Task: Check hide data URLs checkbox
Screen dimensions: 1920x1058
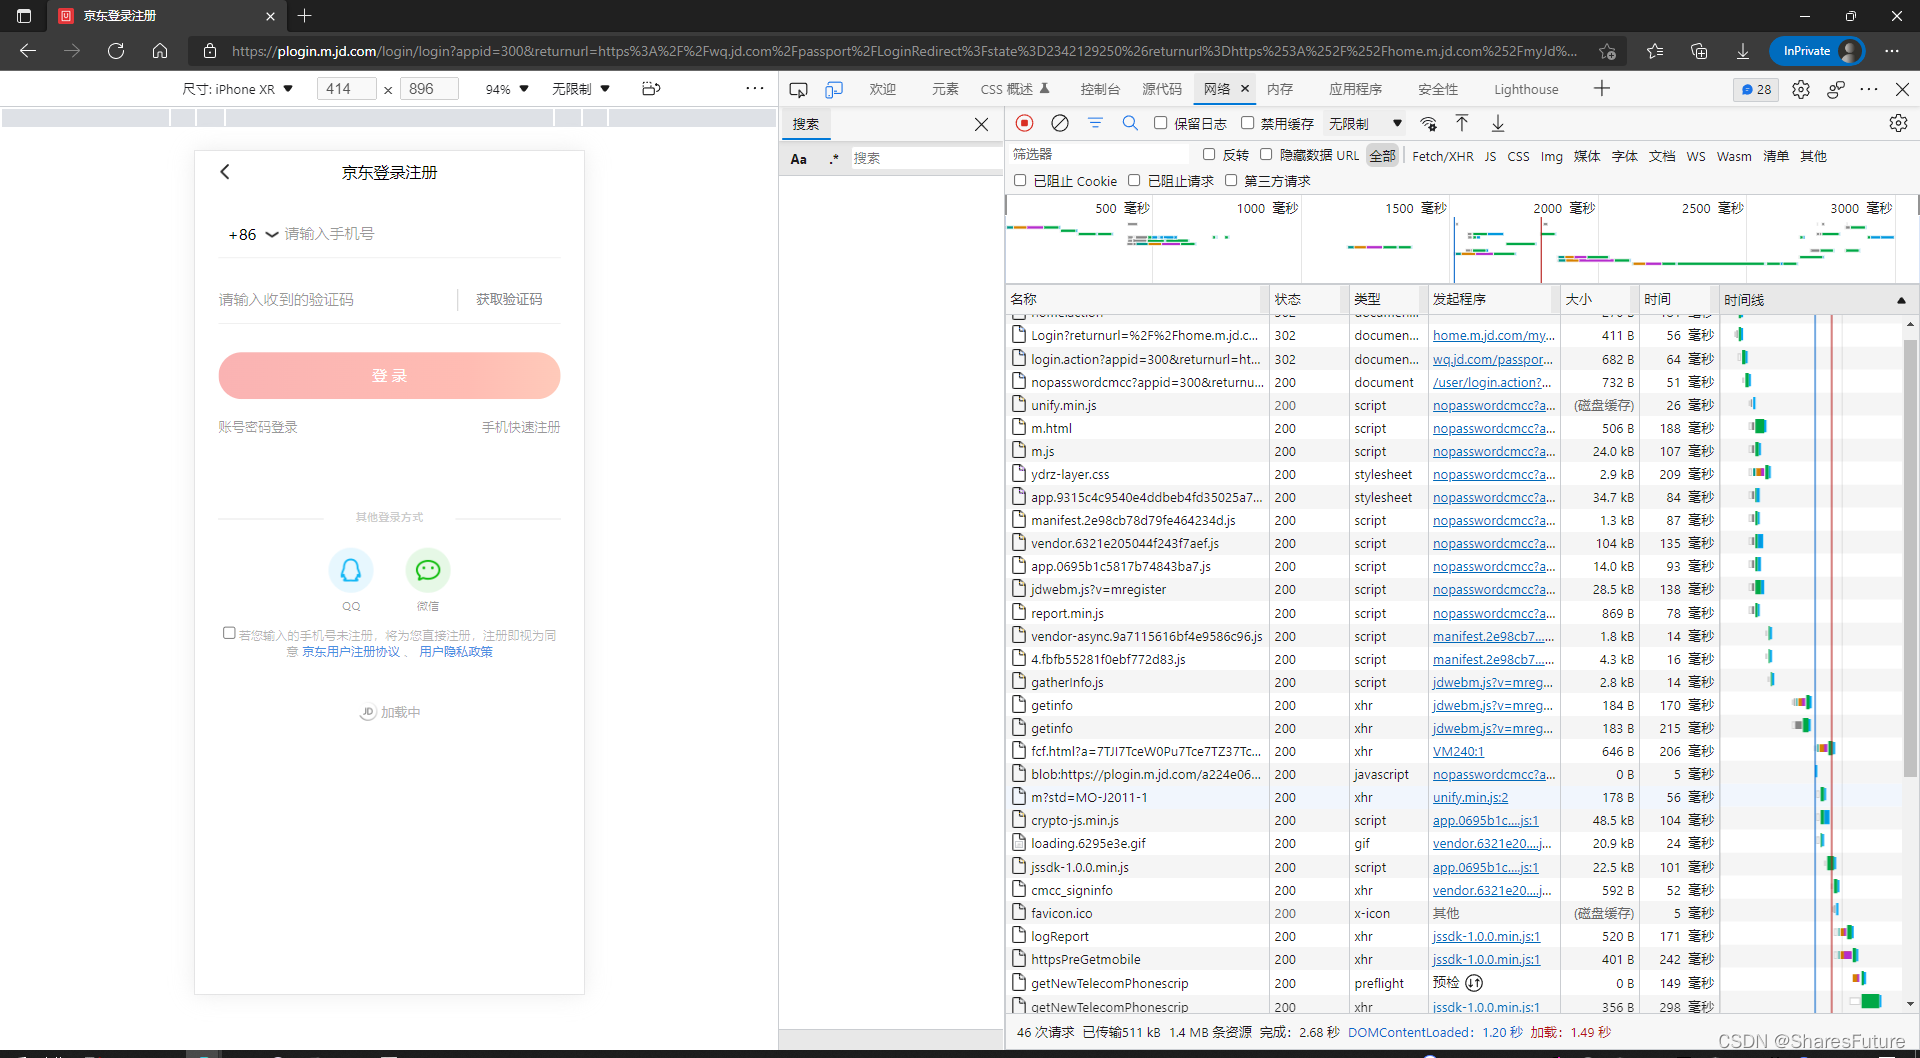Action: pos(1266,154)
